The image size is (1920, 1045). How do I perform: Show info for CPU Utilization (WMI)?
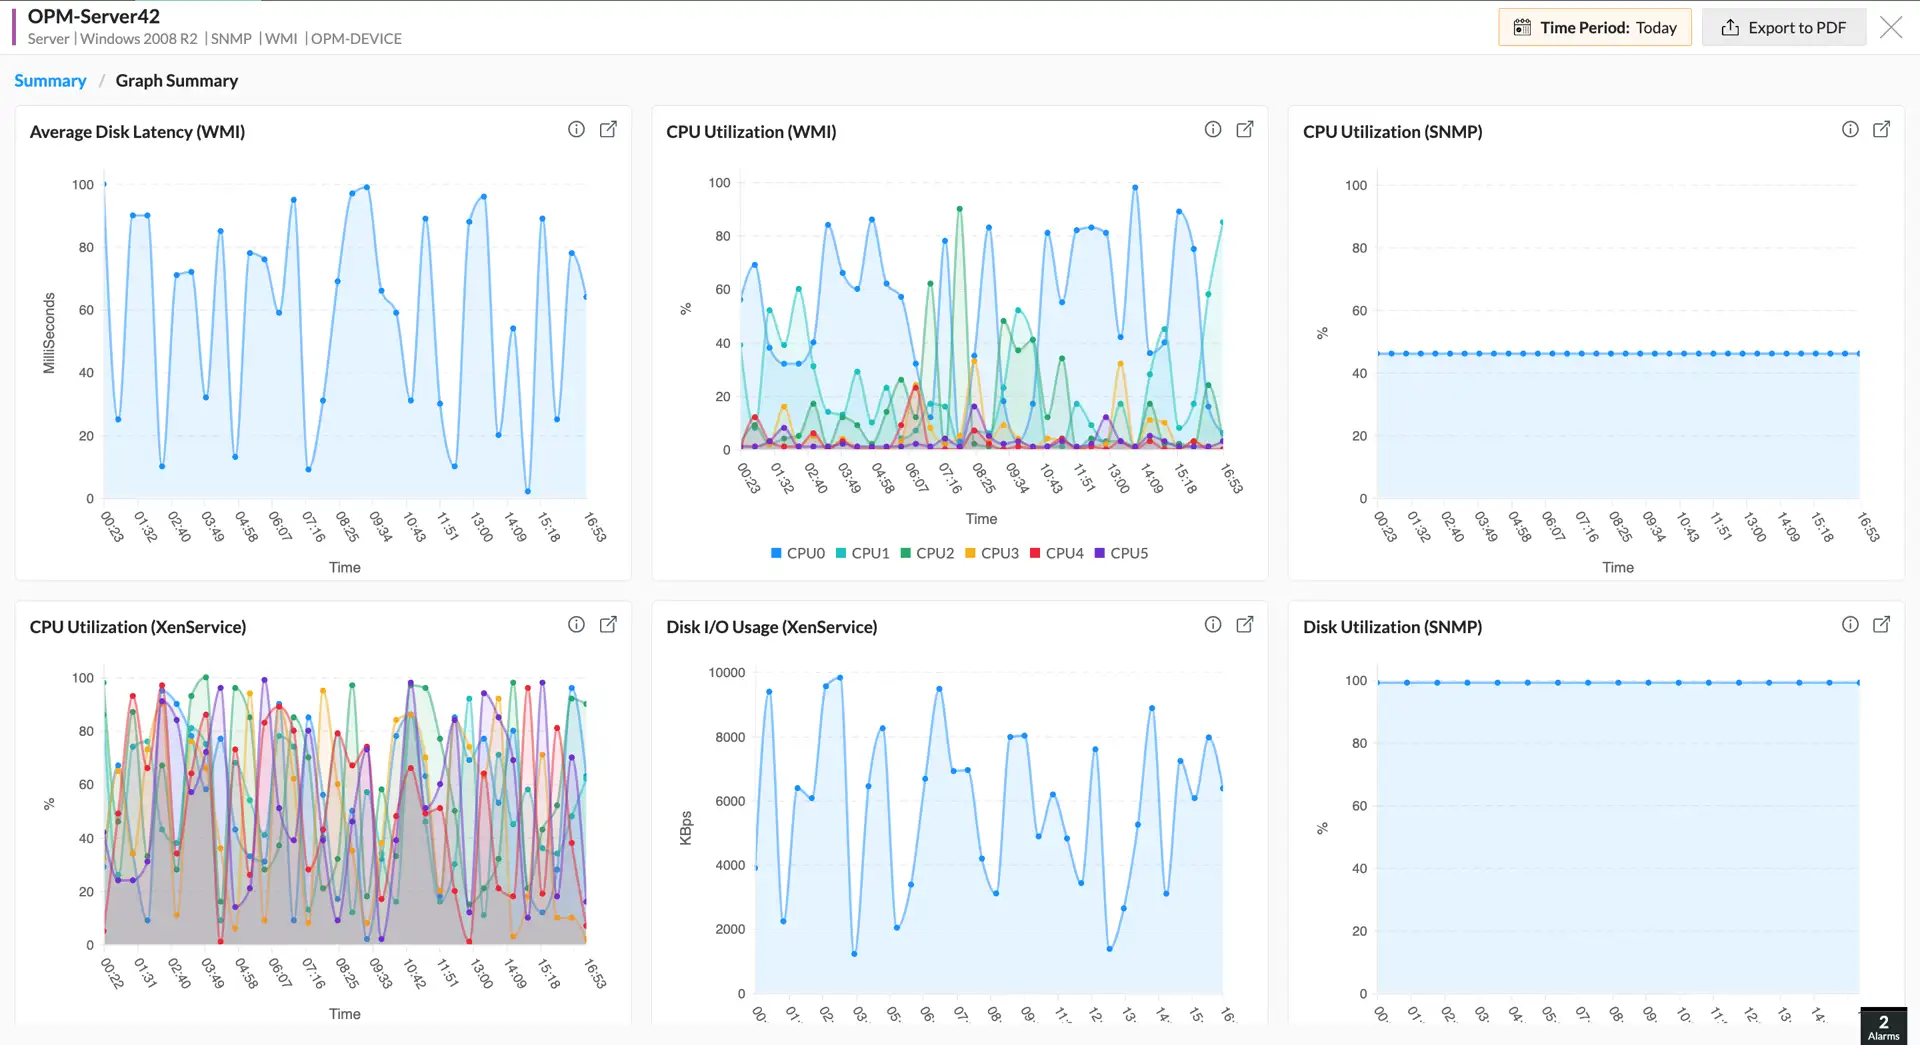click(1213, 129)
